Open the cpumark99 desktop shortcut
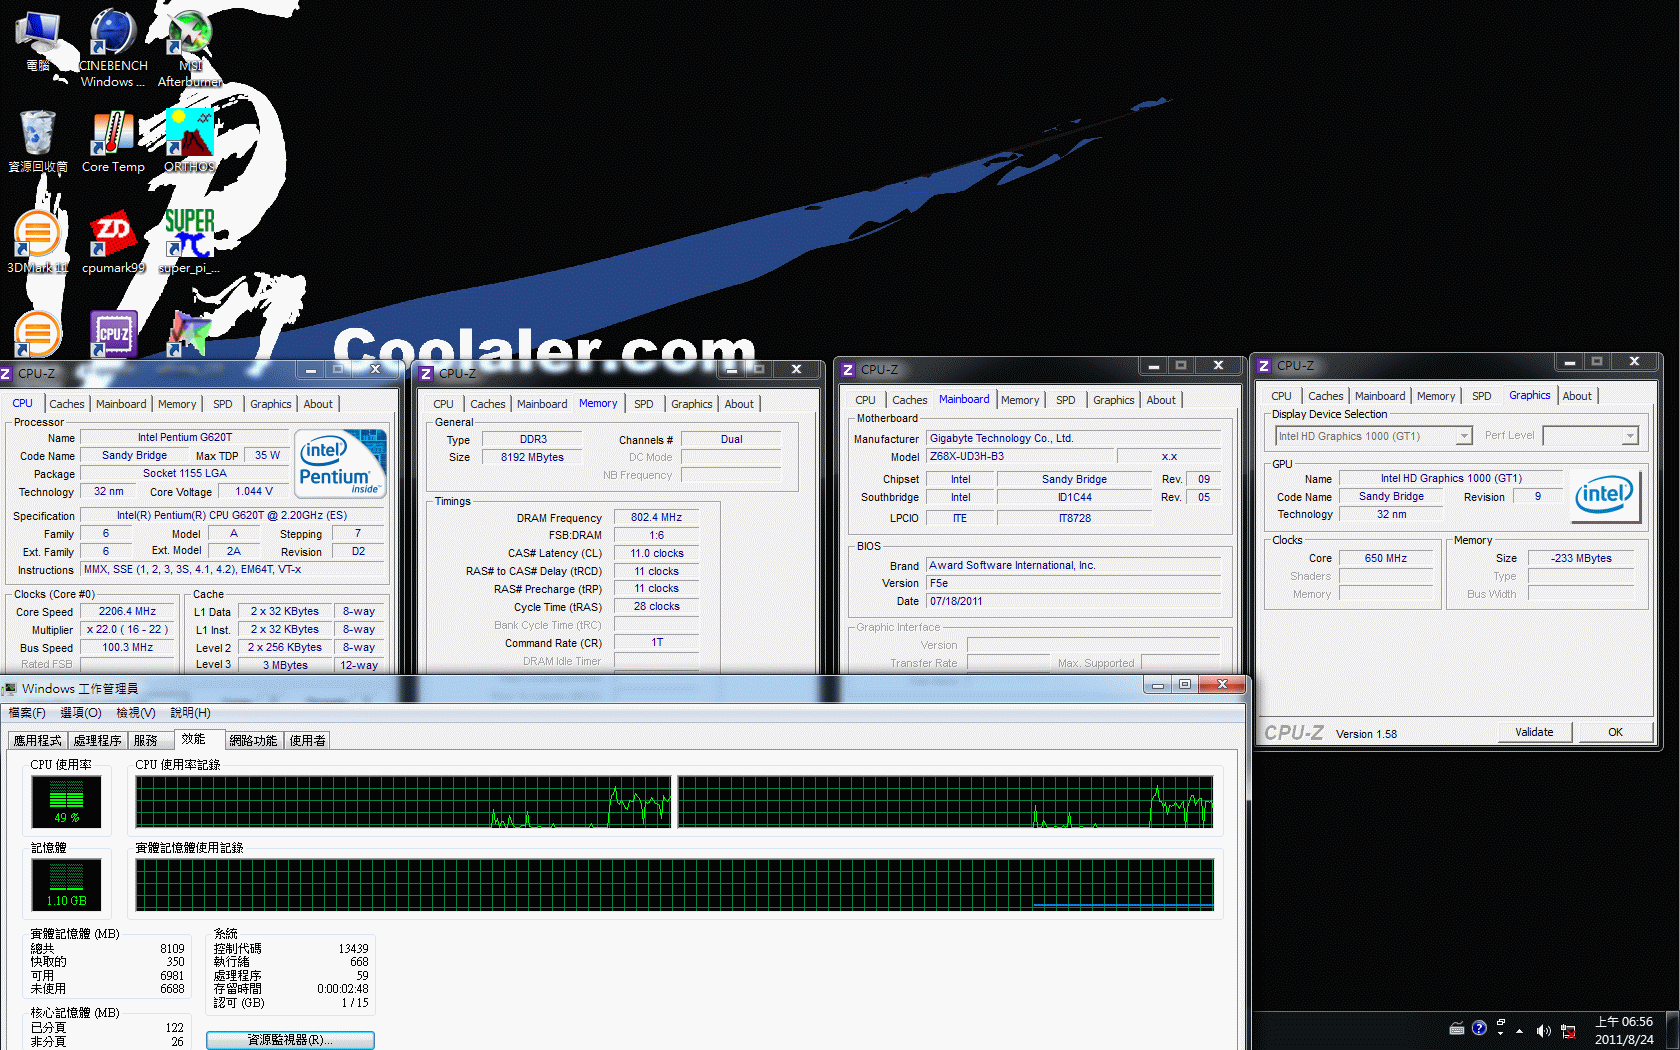1680x1050 pixels. (113, 241)
